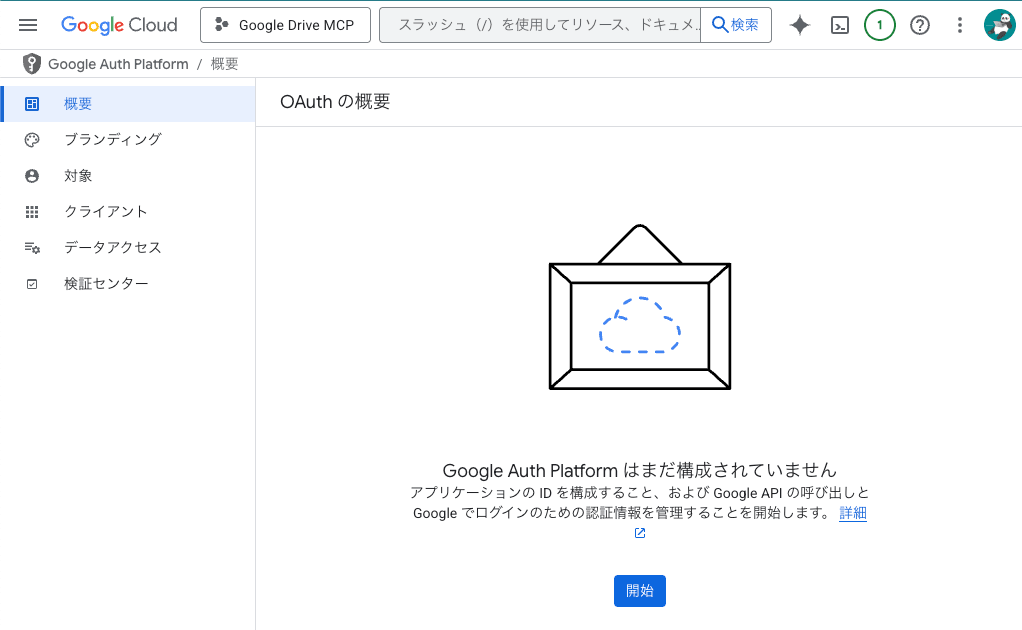The width and height of the screenshot is (1022, 630).
Task: Click the 開始 button
Action: [x=639, y=591]
